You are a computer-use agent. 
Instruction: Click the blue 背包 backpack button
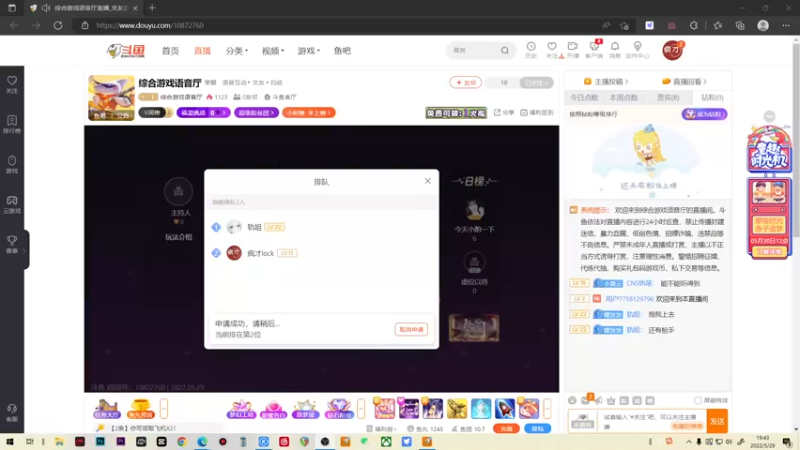(x=537, y=429)
